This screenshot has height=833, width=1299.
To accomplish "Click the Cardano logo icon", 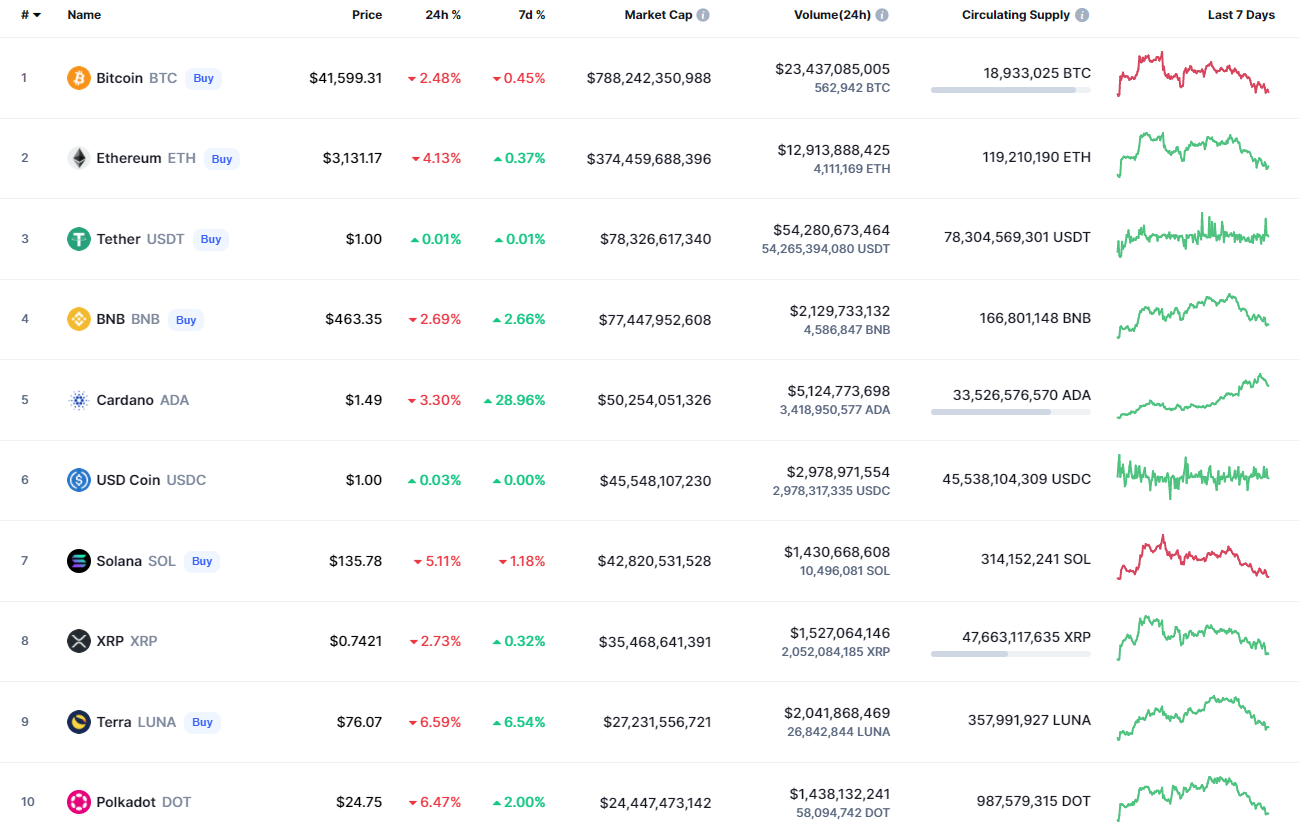I will tap(78, 400).
